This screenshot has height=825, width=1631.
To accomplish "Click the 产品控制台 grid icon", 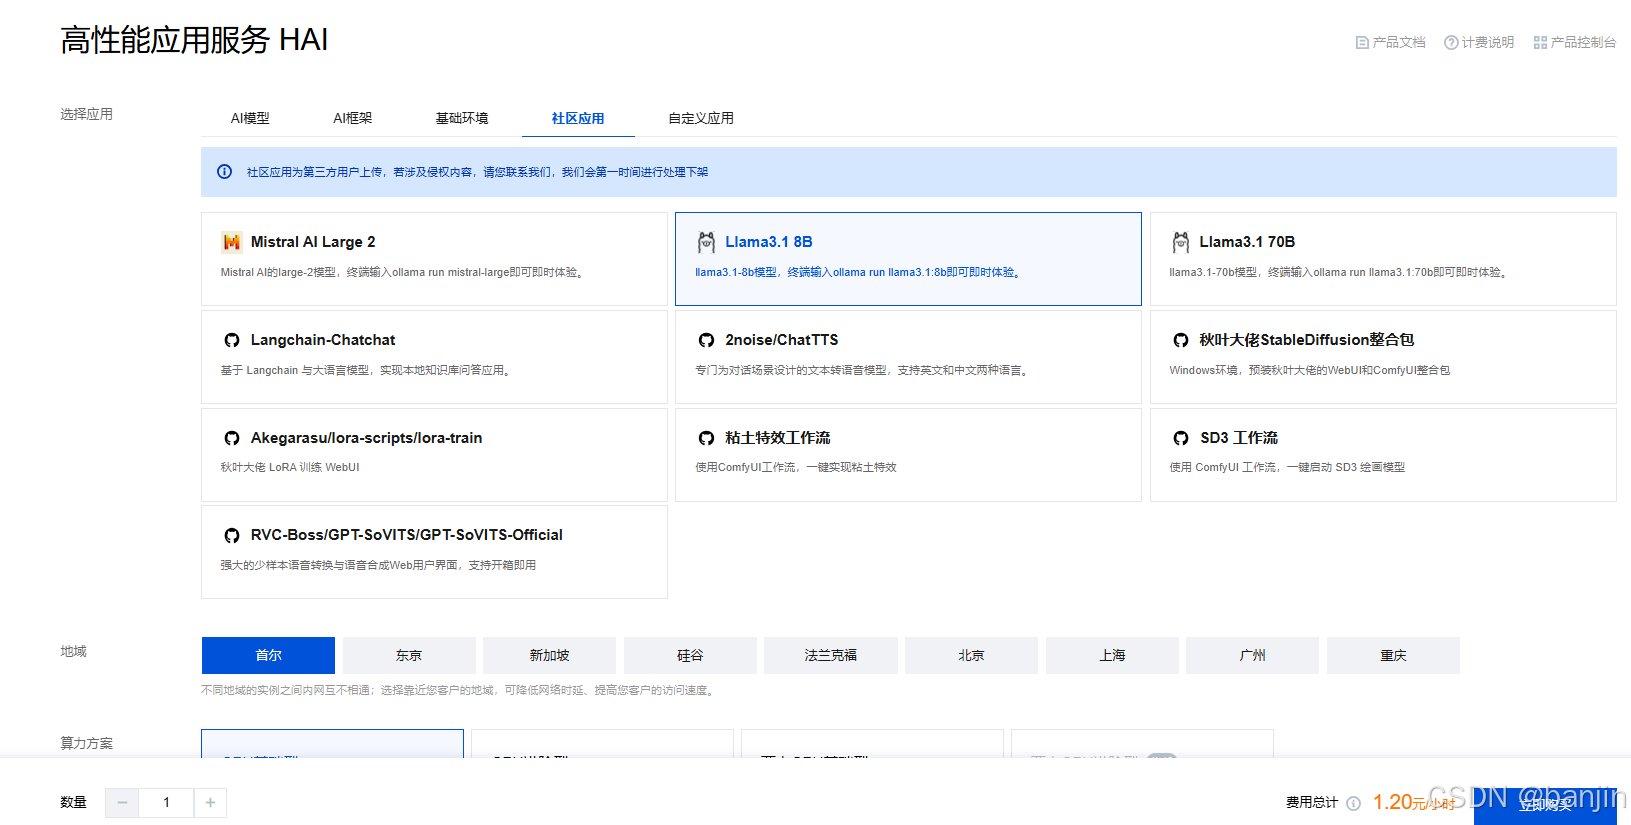I will (1540, 43).
